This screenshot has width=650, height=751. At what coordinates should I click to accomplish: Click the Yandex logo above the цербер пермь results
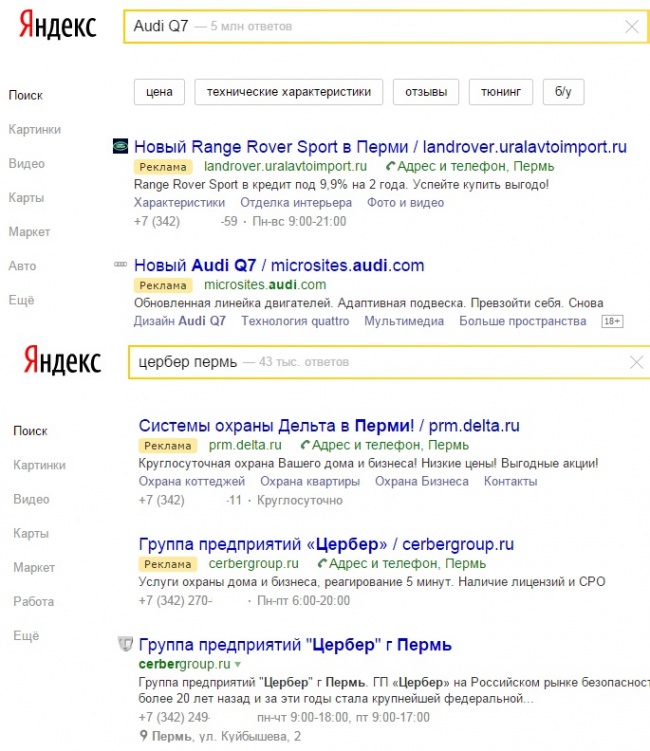click(x=62, y=360)
